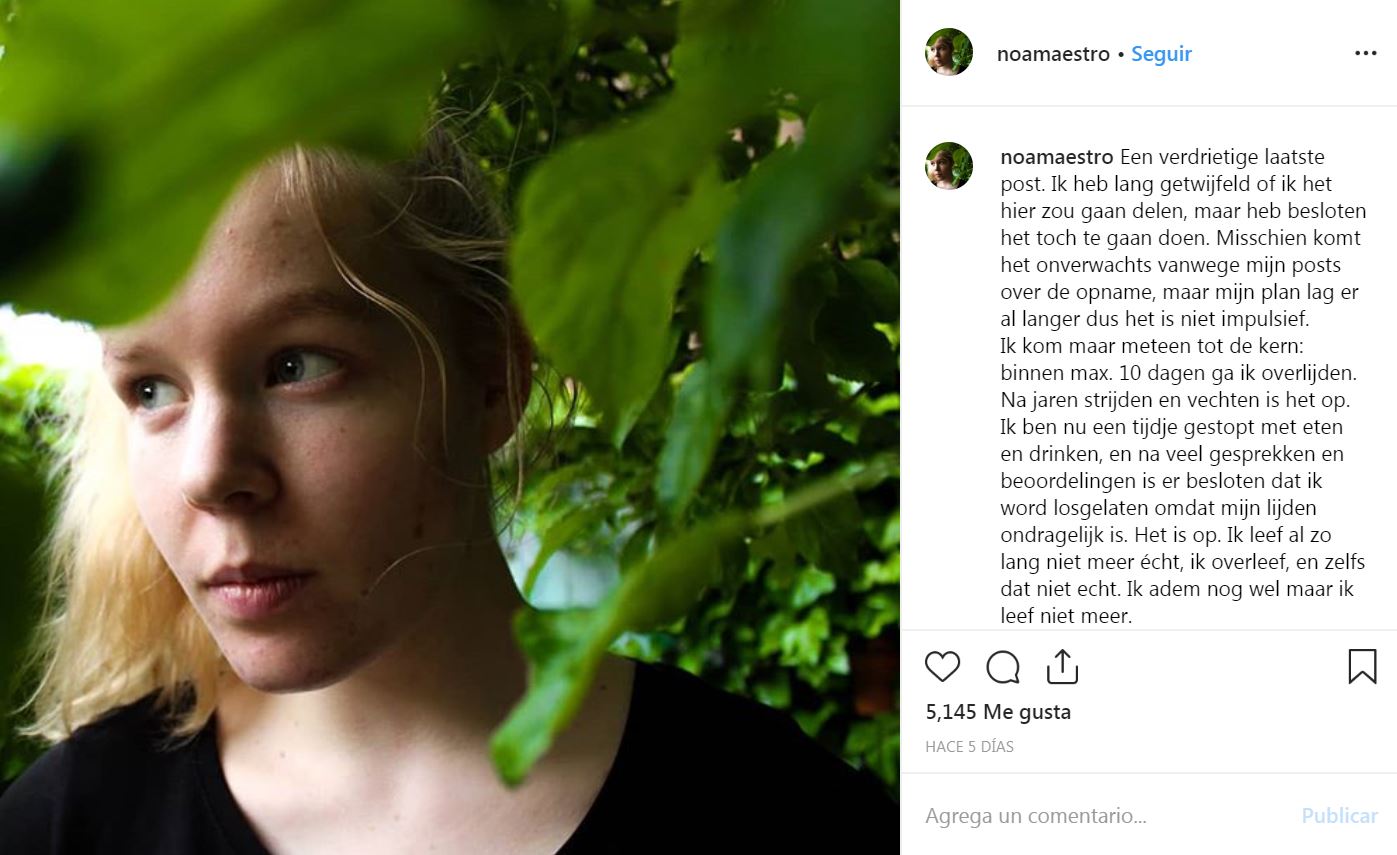Follow the account via Seguir

click(1161, 54)
